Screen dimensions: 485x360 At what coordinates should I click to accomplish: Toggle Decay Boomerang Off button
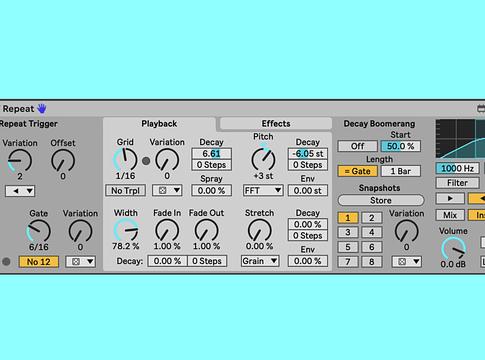click(x=357, y=146)
